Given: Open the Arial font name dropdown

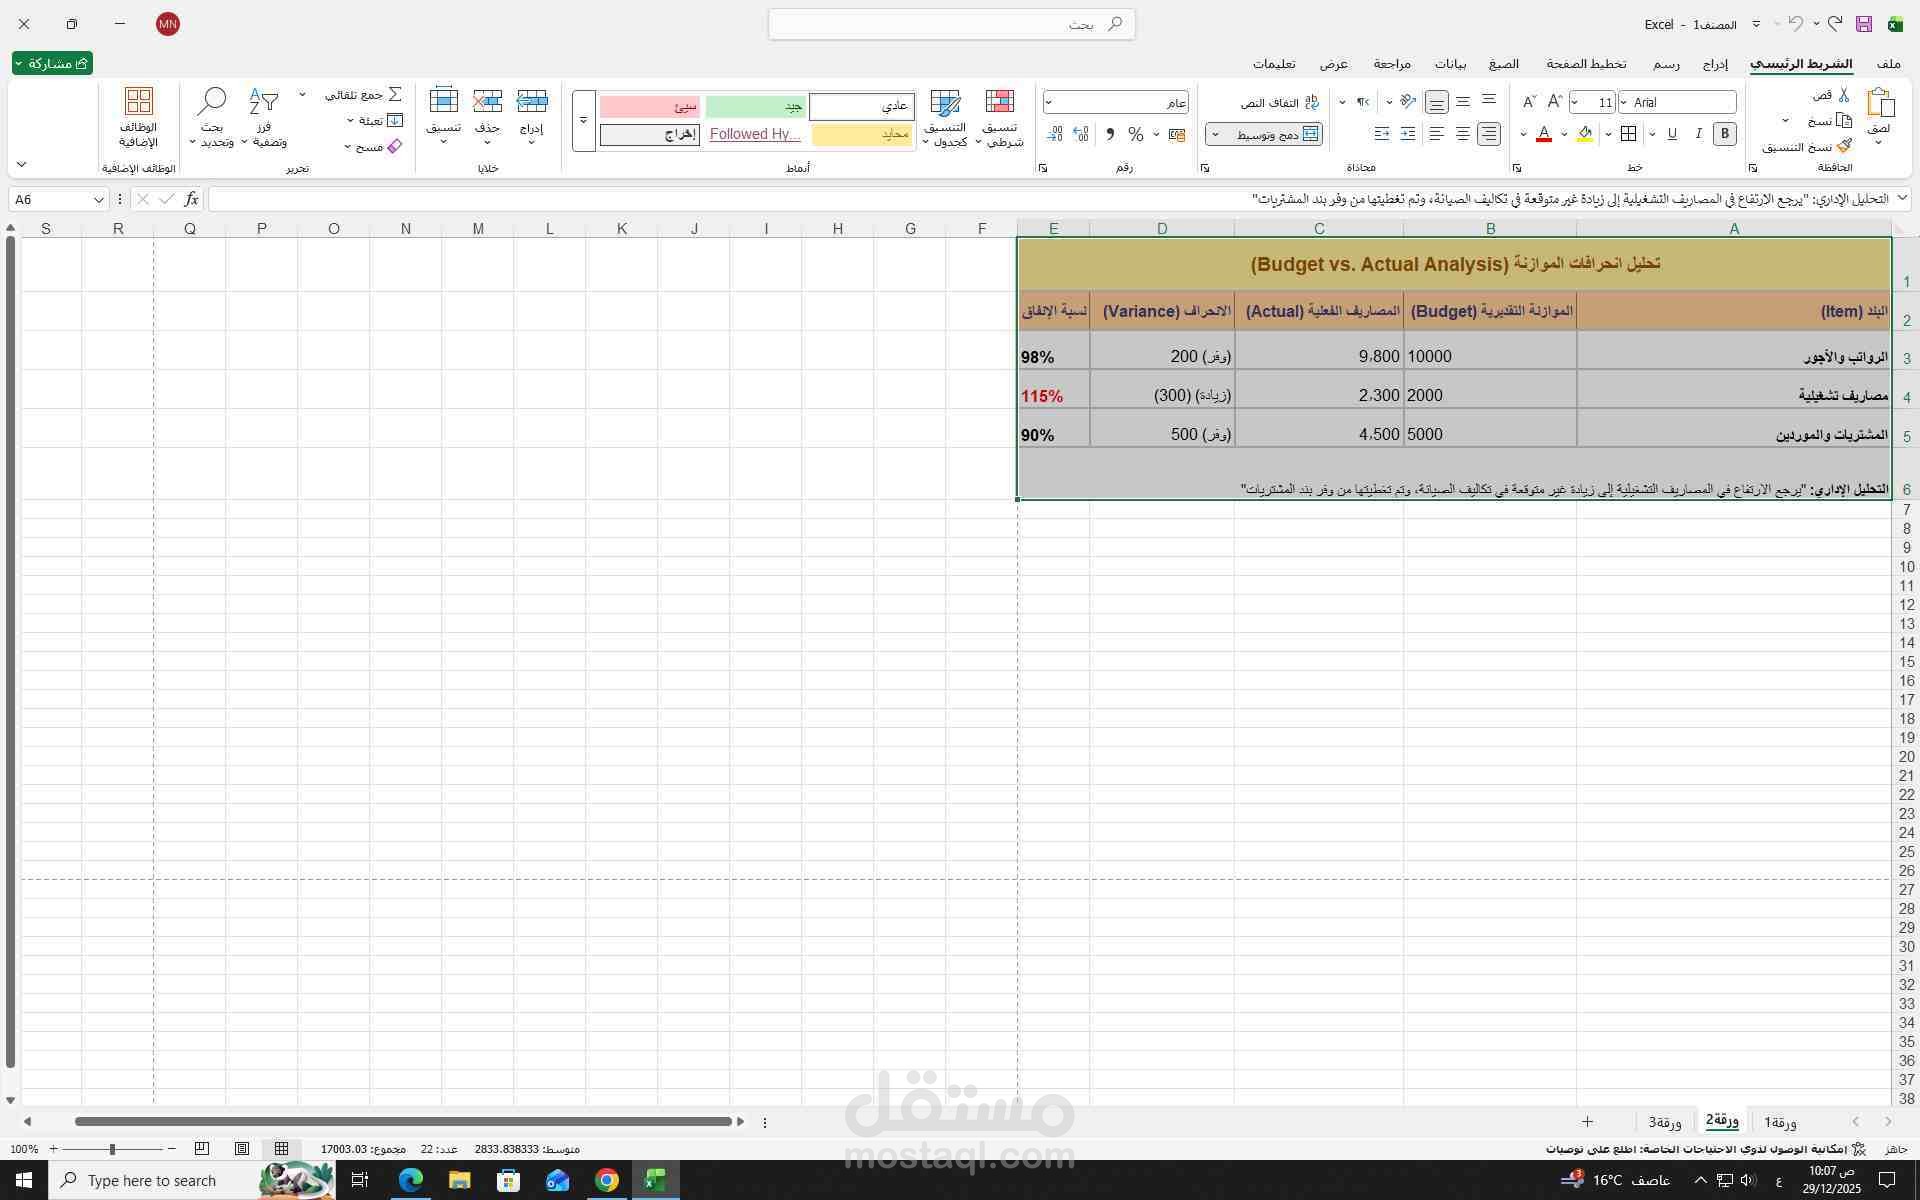Looking at the screenshot, I should (x=1624, y=102).
